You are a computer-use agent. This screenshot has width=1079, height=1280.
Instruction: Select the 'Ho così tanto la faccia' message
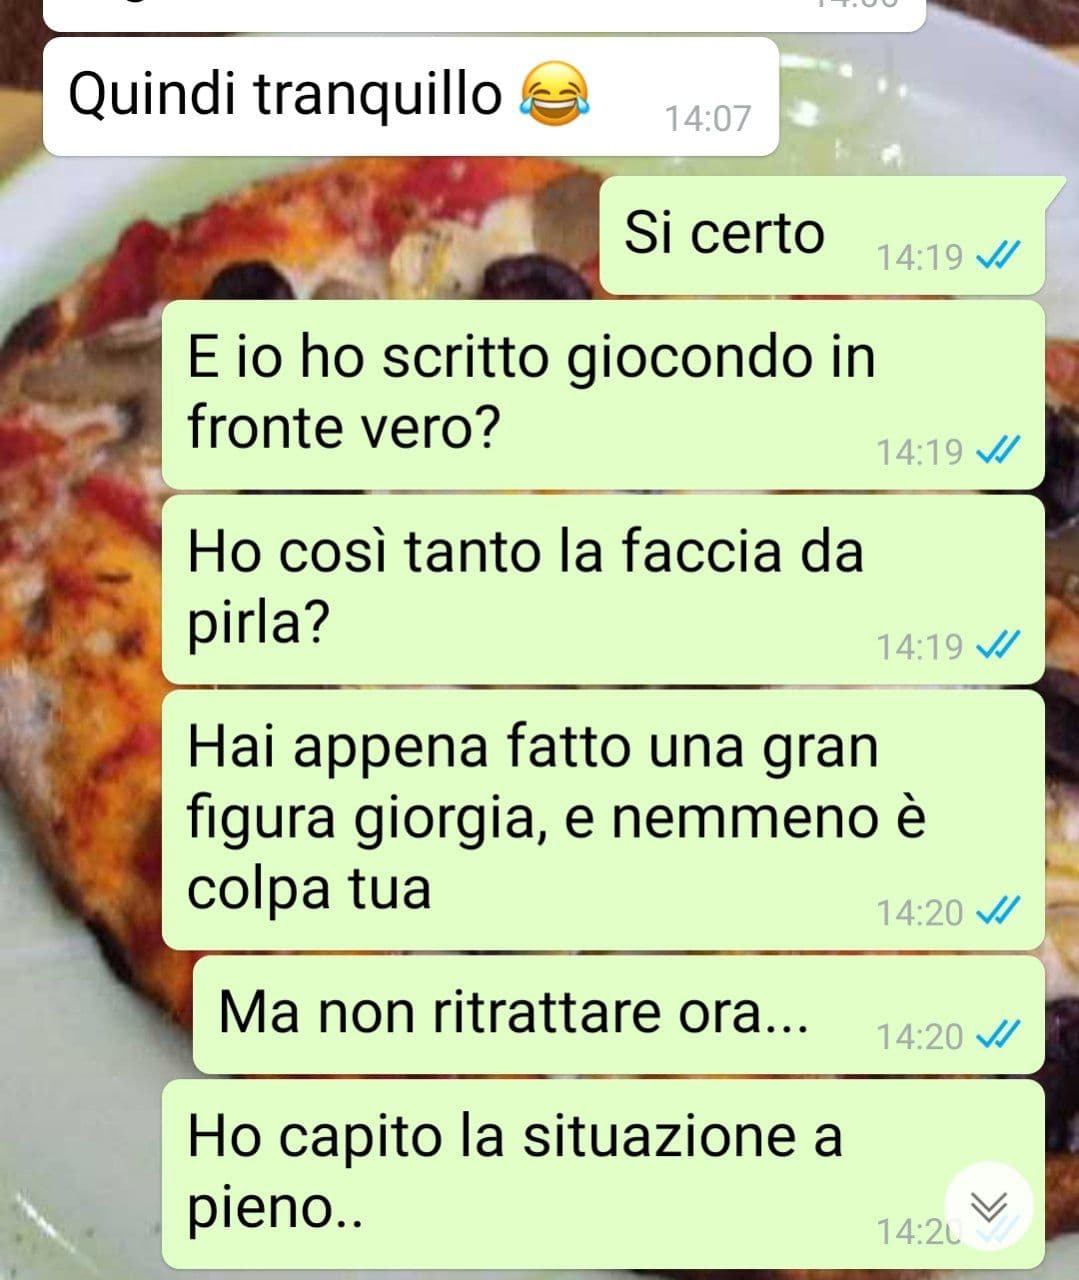(x=603, y=590)
